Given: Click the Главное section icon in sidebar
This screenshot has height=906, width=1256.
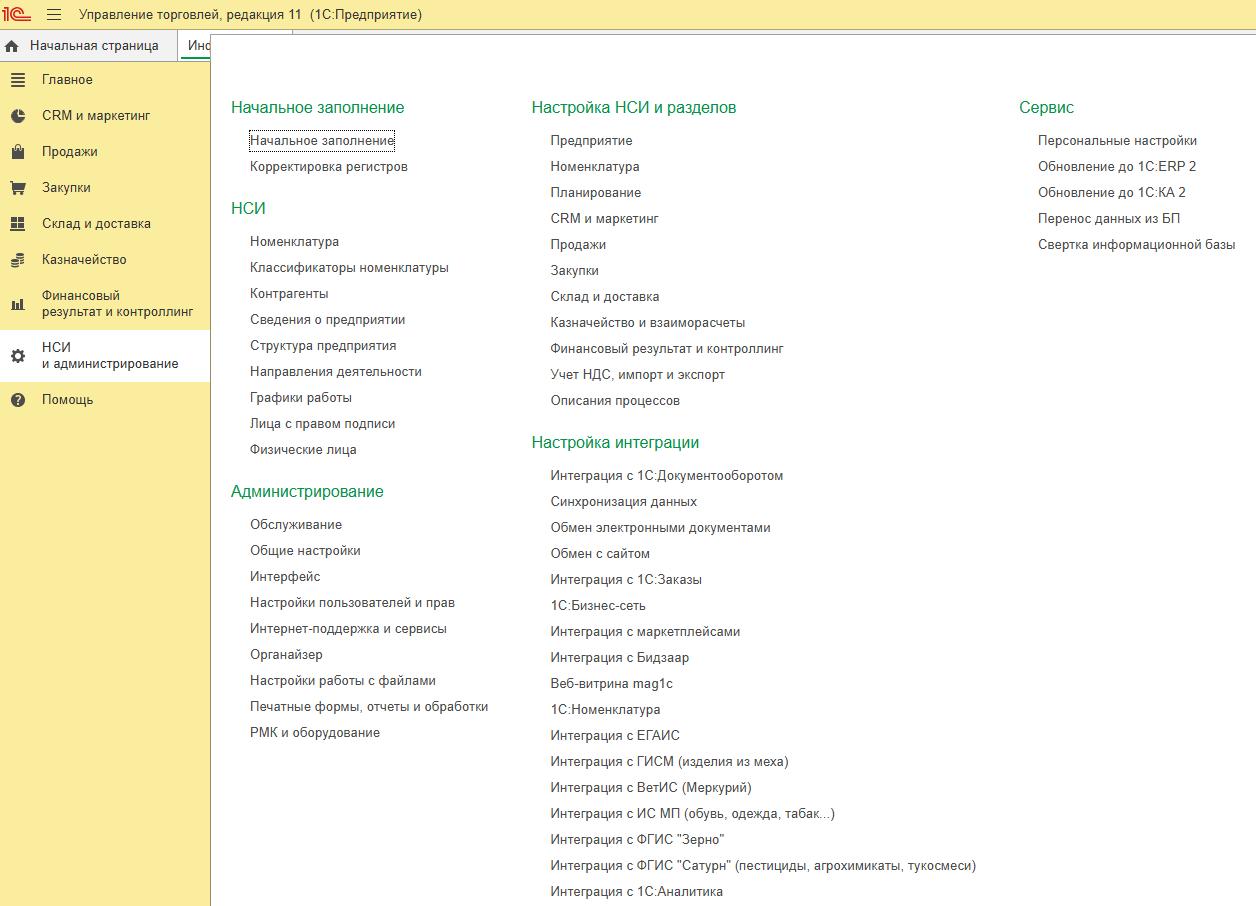Looking at the screenshot, I should 18,80.
